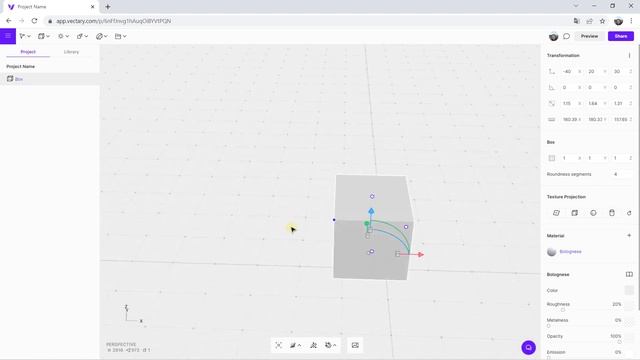
Task: Click the Box item cube icon
Action: tap(10, 79)
